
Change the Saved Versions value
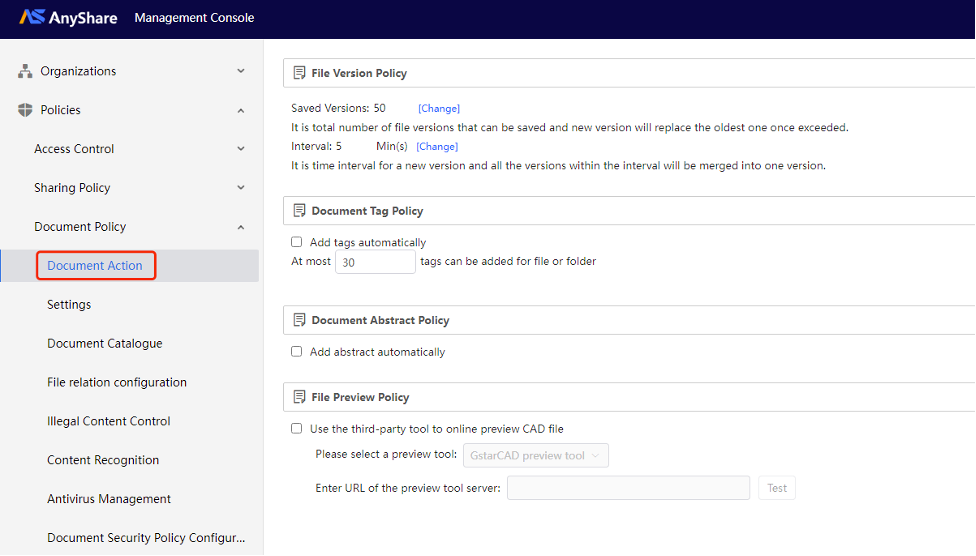click(x=439, y=108)
